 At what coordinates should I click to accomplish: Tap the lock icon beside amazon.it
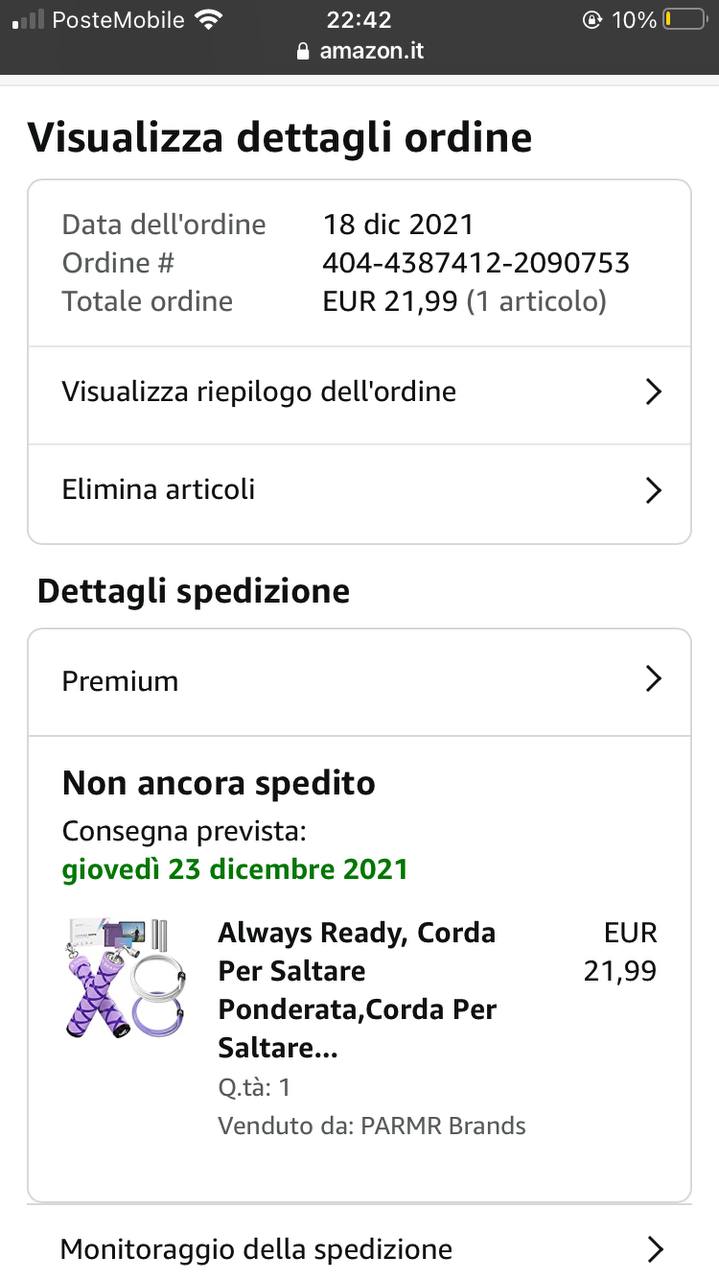point(304,51)
